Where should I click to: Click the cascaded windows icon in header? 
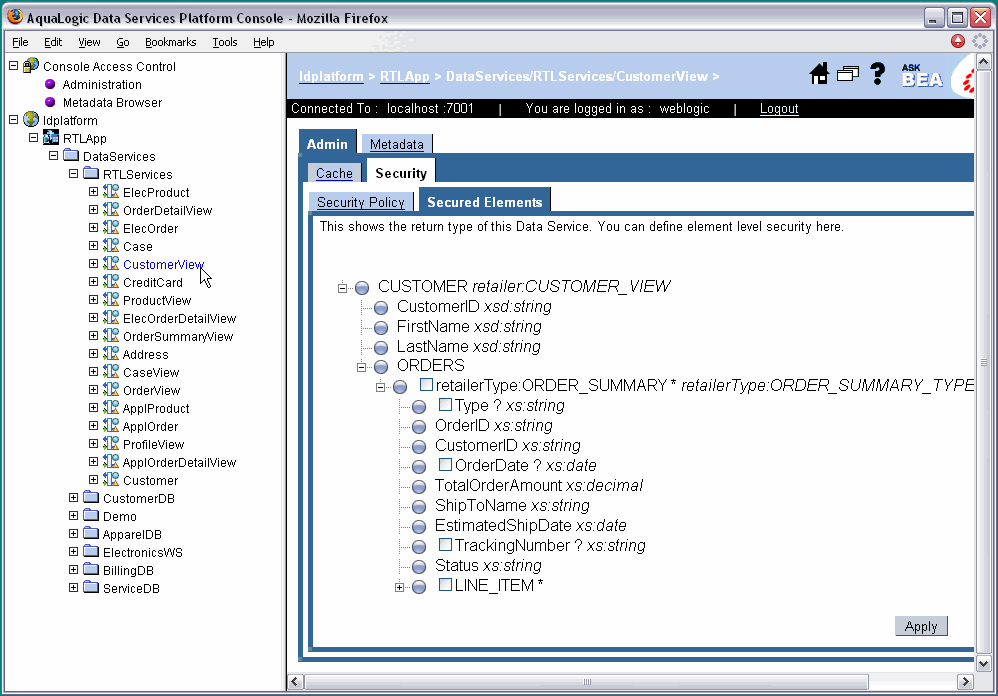tap(847, 74)
